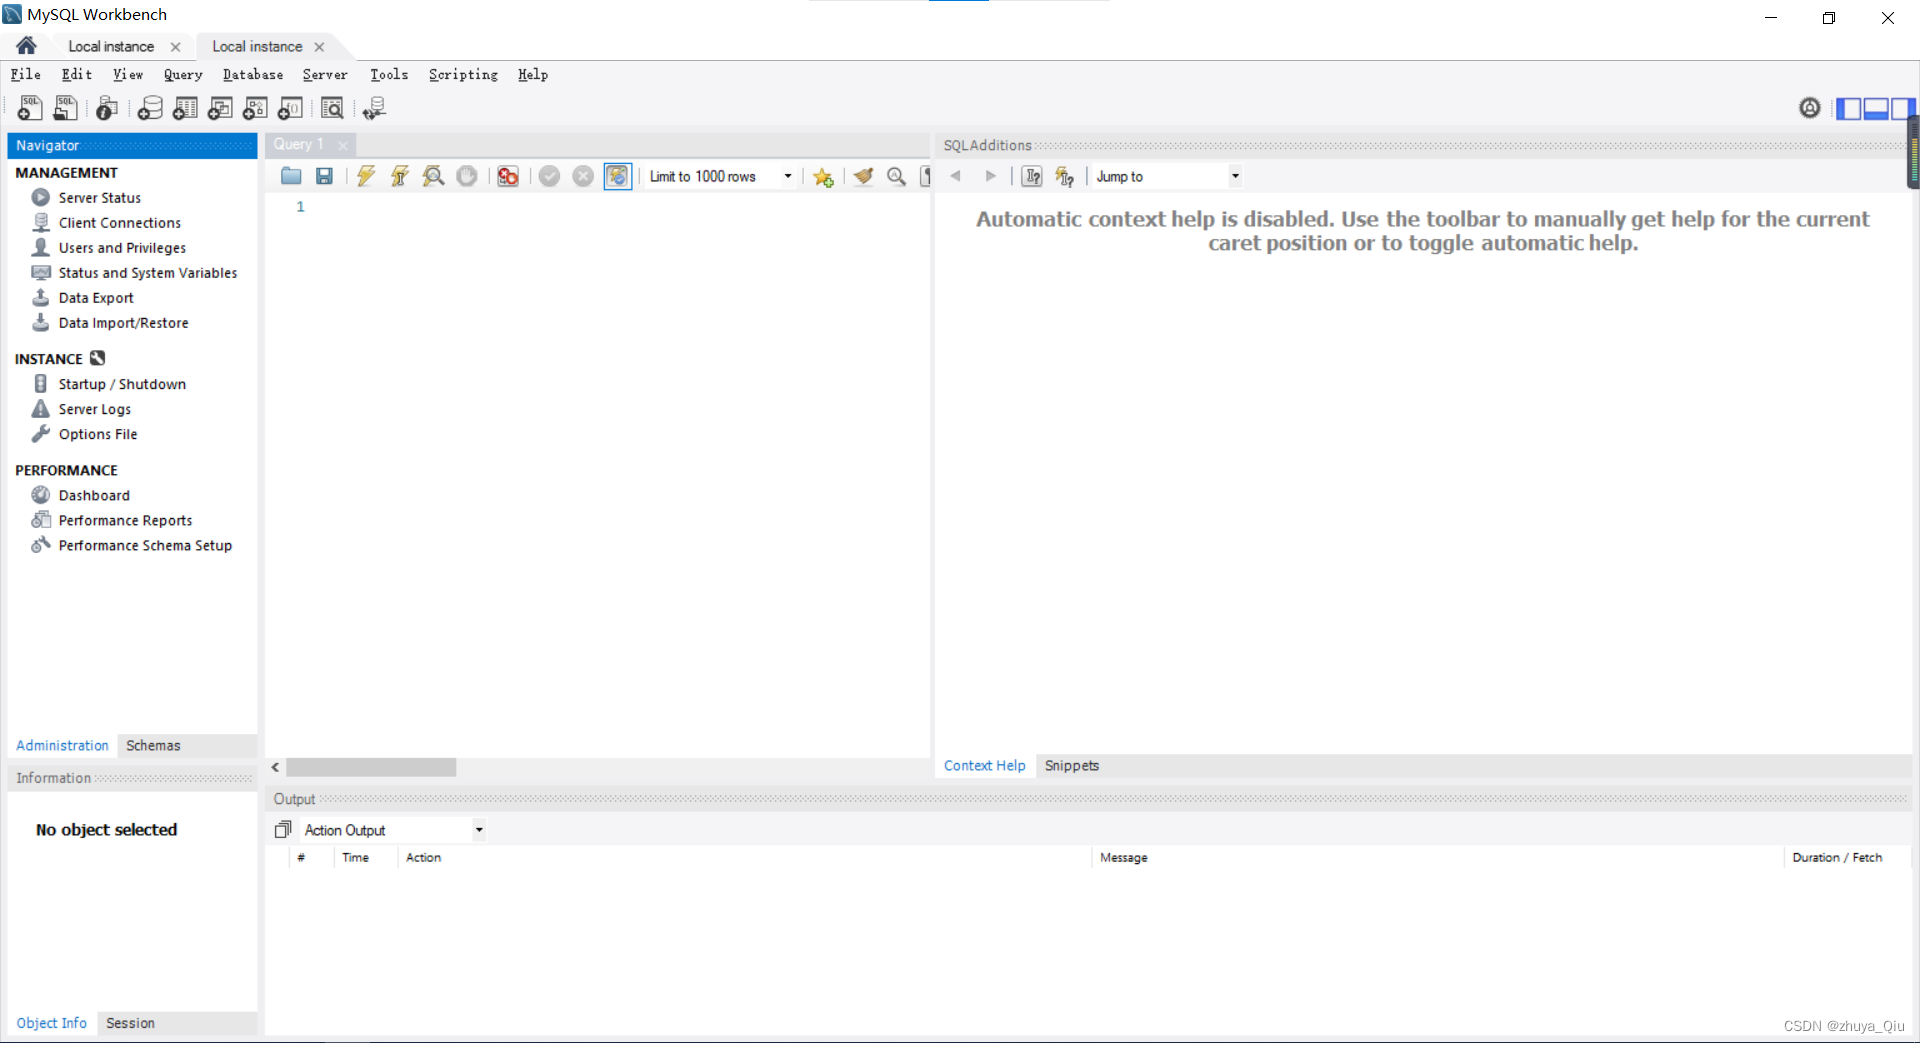Toggle the left sidebar panel visibility

coord(1849,108)
